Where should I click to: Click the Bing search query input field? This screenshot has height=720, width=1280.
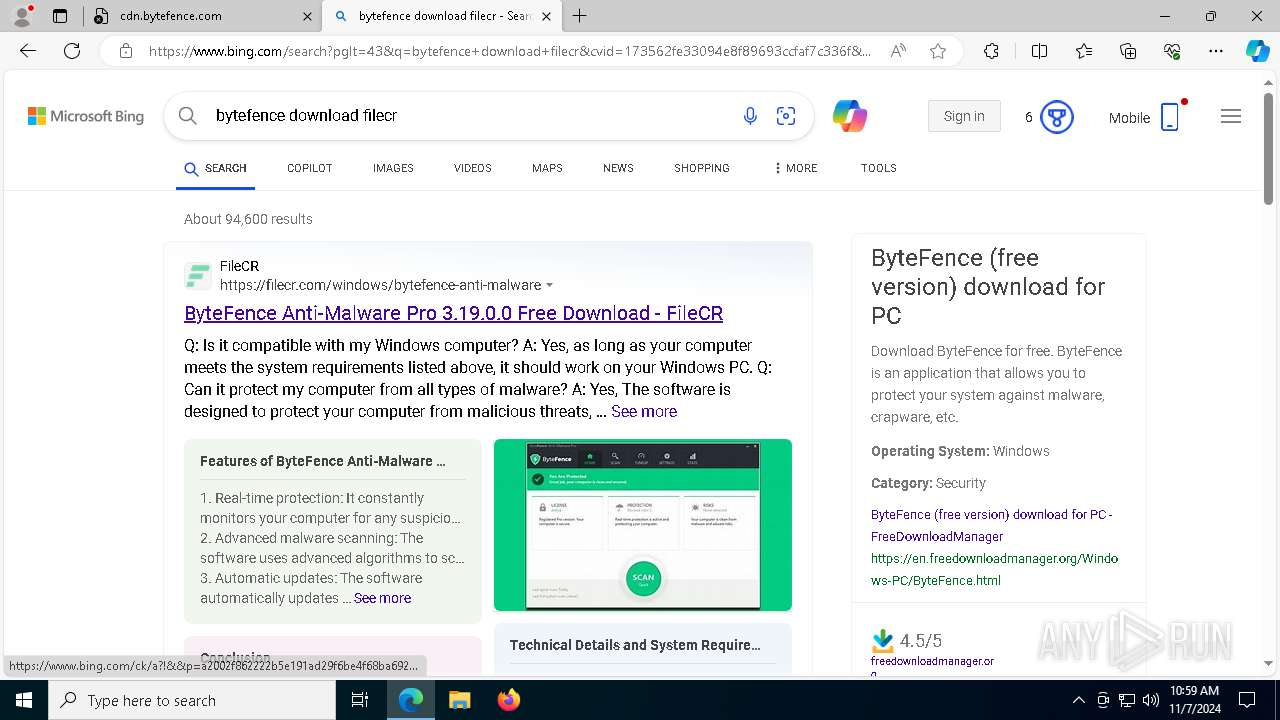(470, 116)
